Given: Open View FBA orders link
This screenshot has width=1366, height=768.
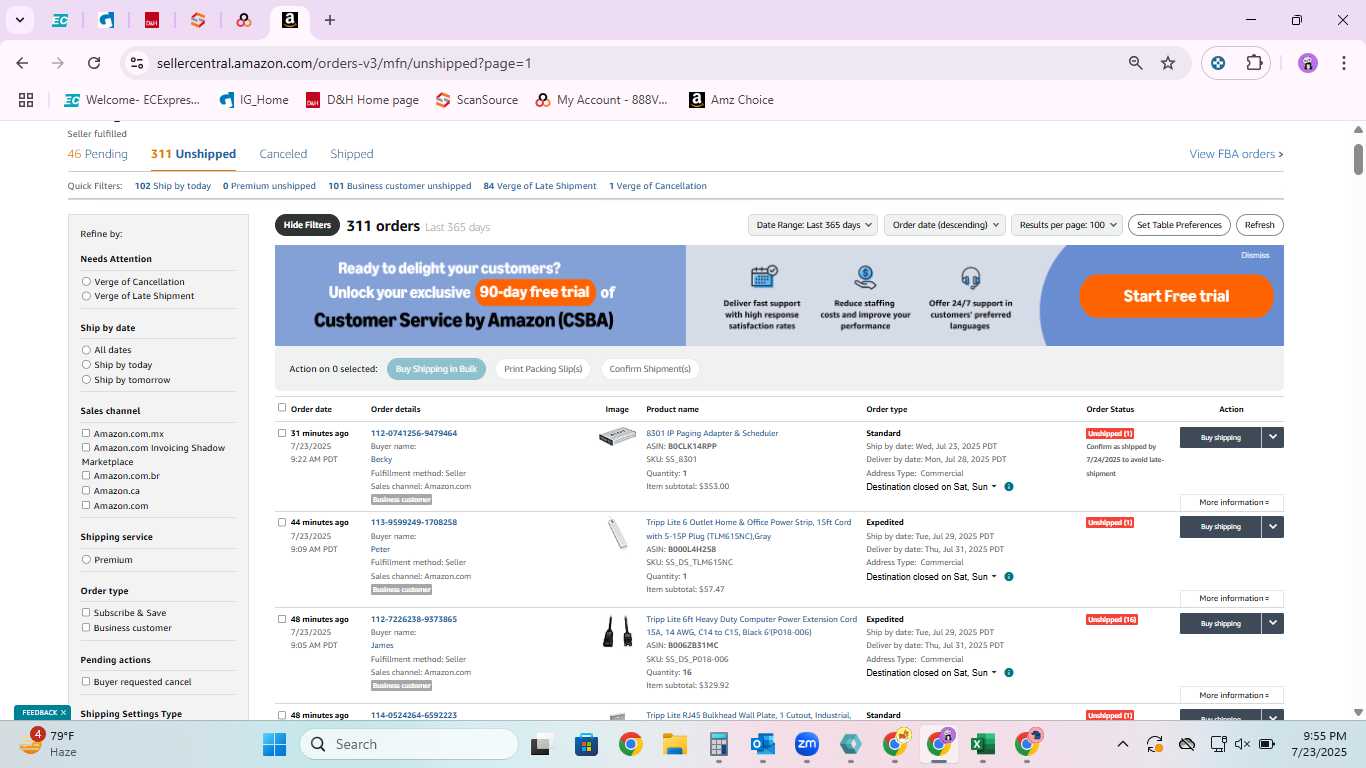Looking at the screenshot, I should (x=1236, y=154).
